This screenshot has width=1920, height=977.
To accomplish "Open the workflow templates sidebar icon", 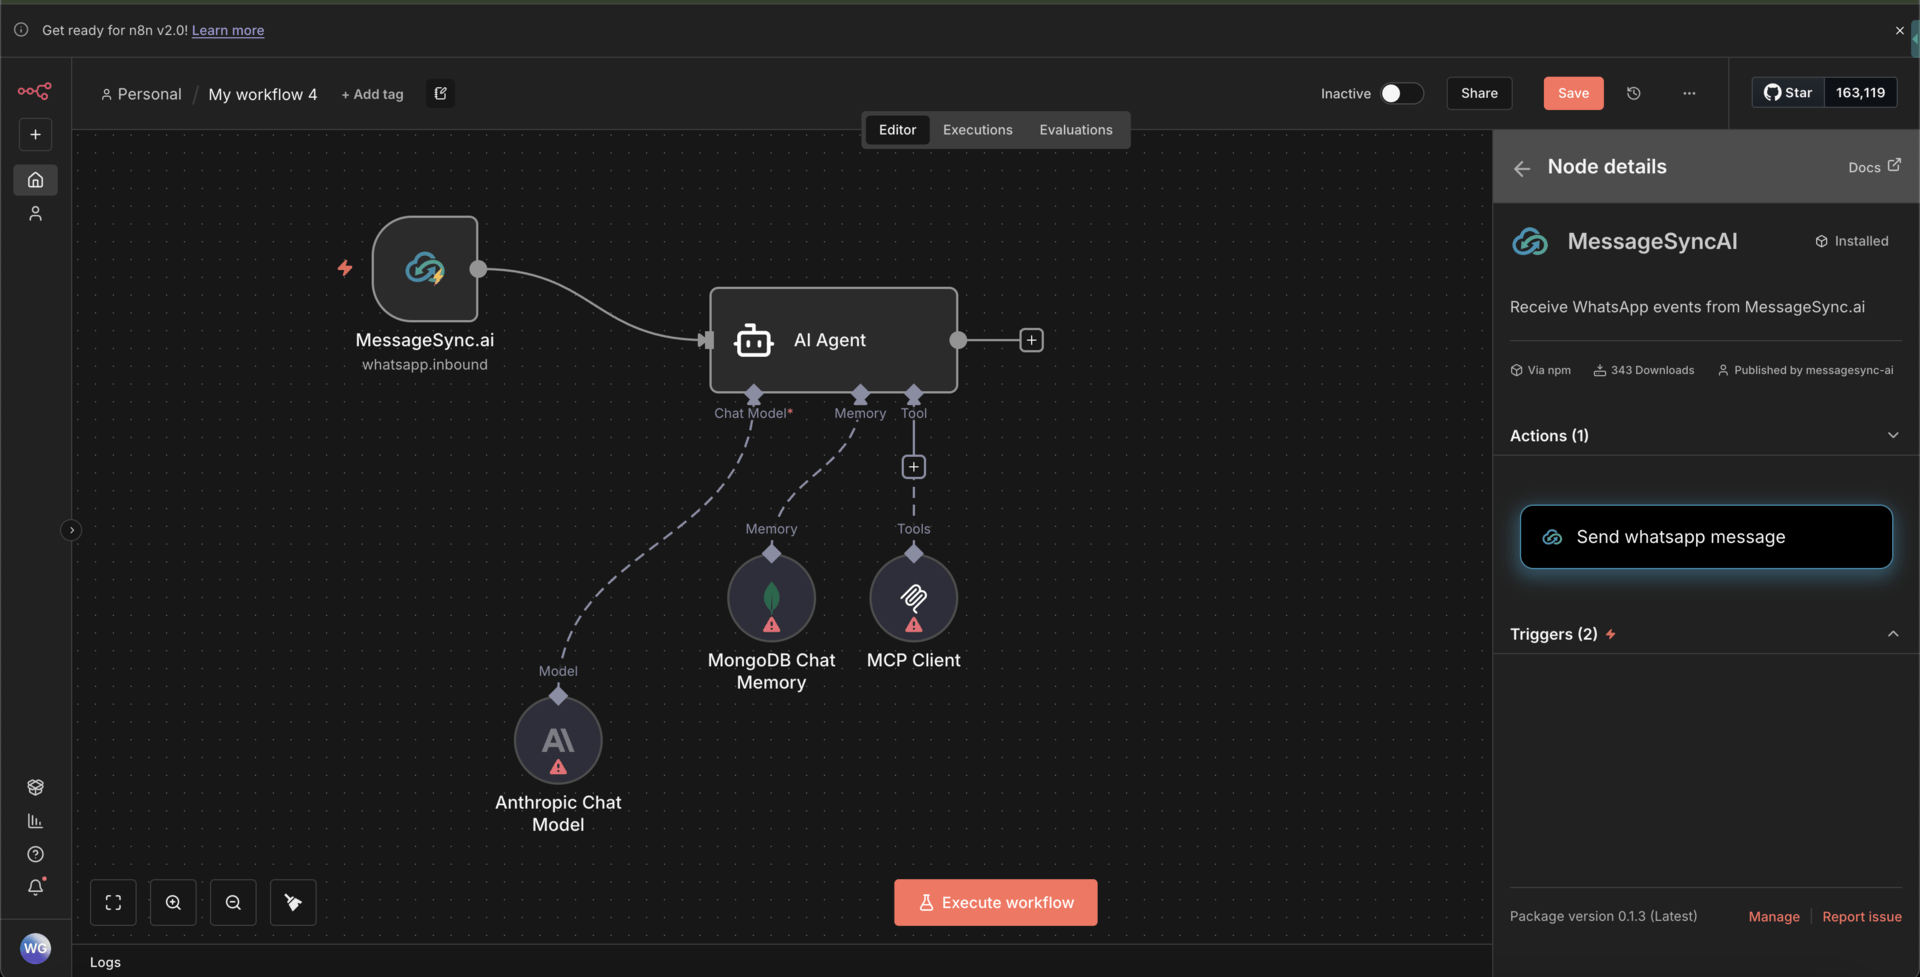I will (x=36, y=787).
